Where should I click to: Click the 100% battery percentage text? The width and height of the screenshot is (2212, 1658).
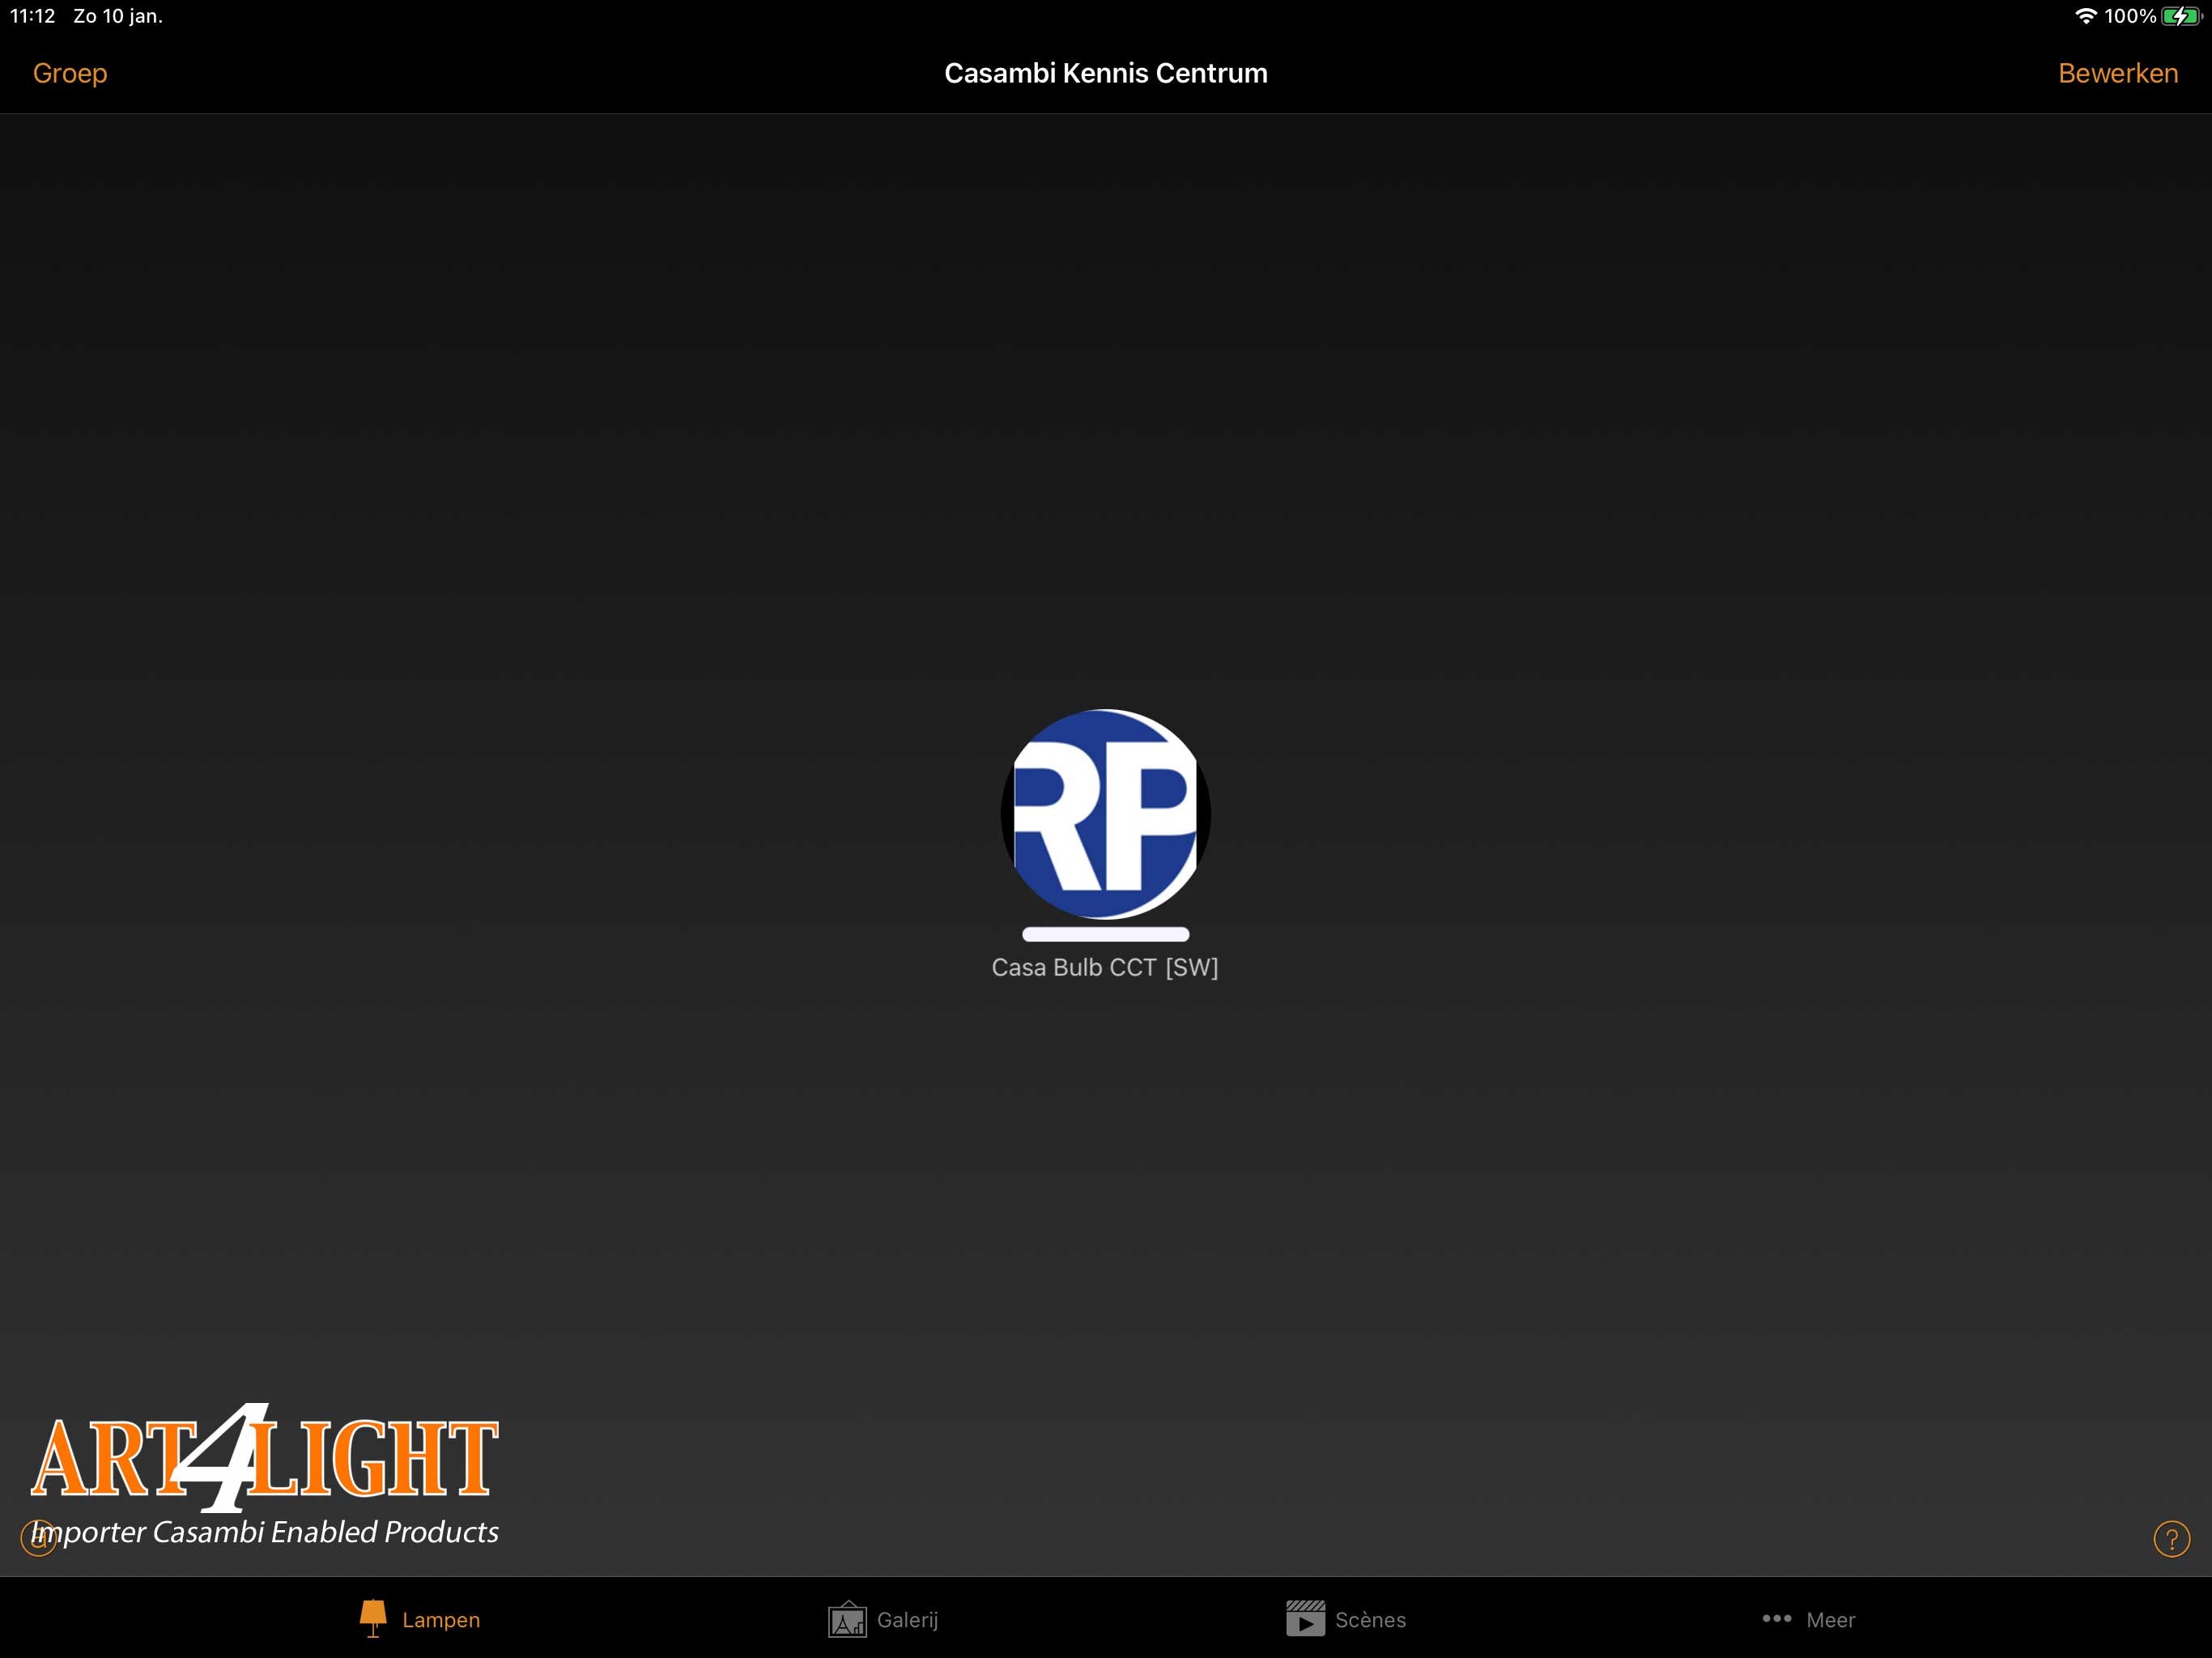point(2130,16)
